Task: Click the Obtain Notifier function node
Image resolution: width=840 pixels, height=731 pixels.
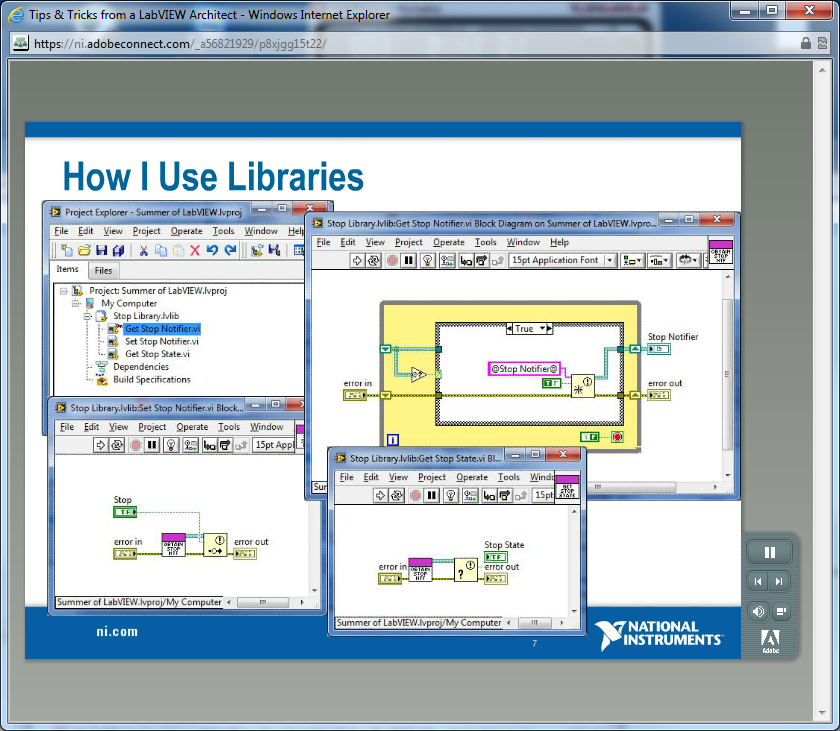Action: tap(583, 386)
